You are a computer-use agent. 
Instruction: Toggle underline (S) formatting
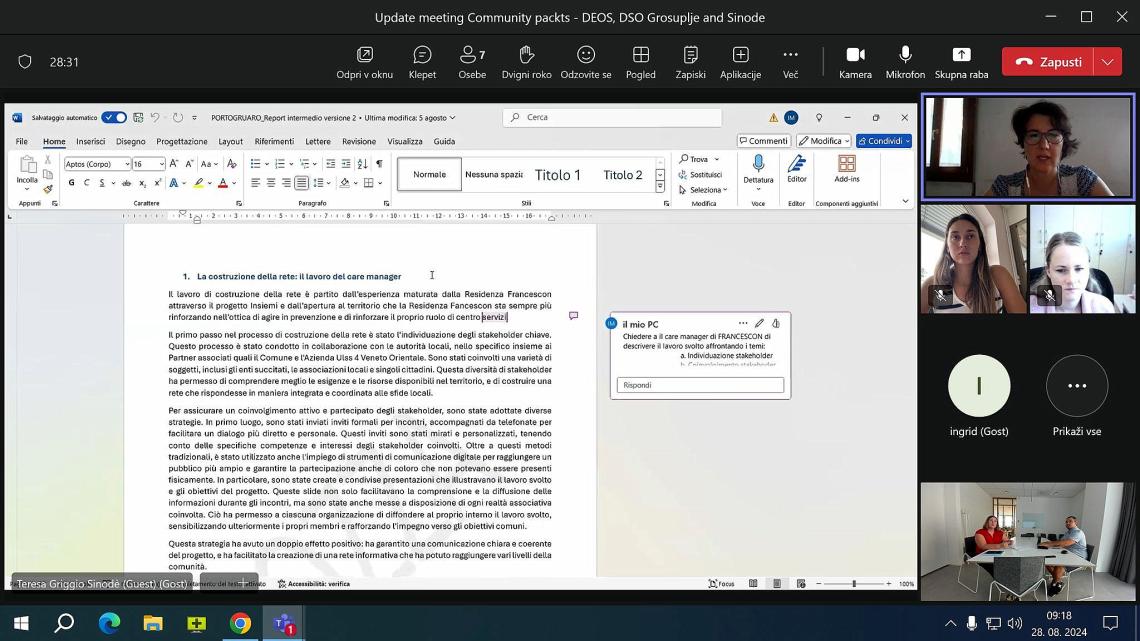tap(102, 183)
